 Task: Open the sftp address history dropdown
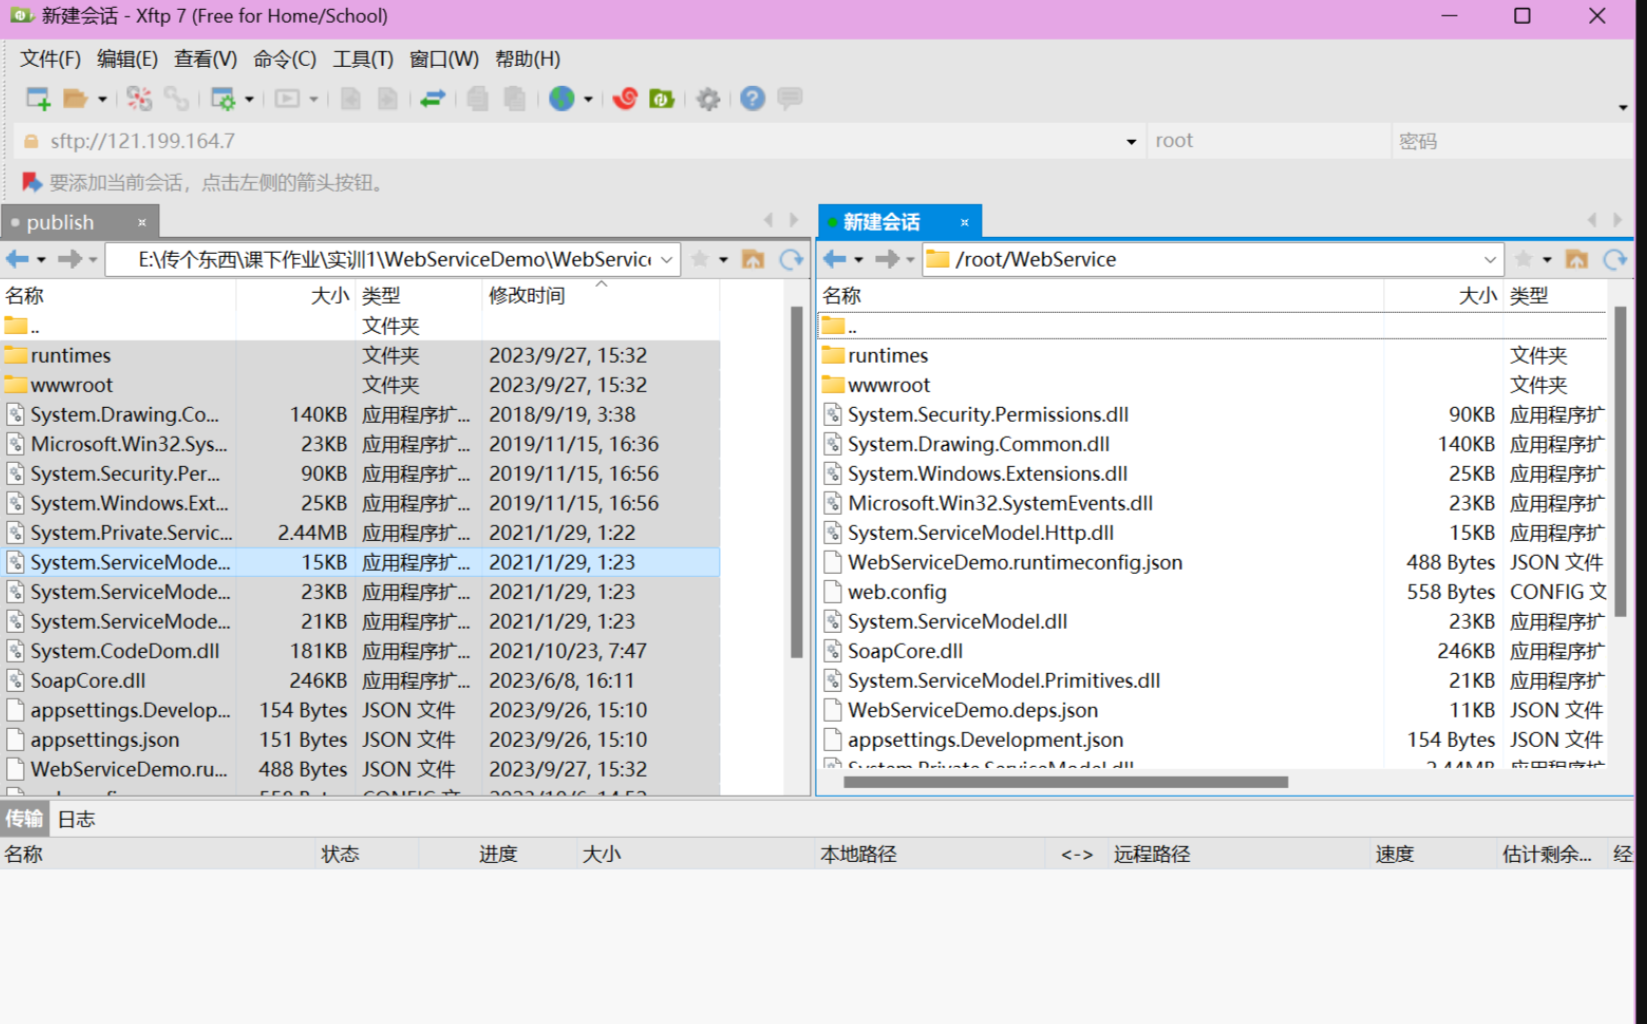tap(1130, 140)
